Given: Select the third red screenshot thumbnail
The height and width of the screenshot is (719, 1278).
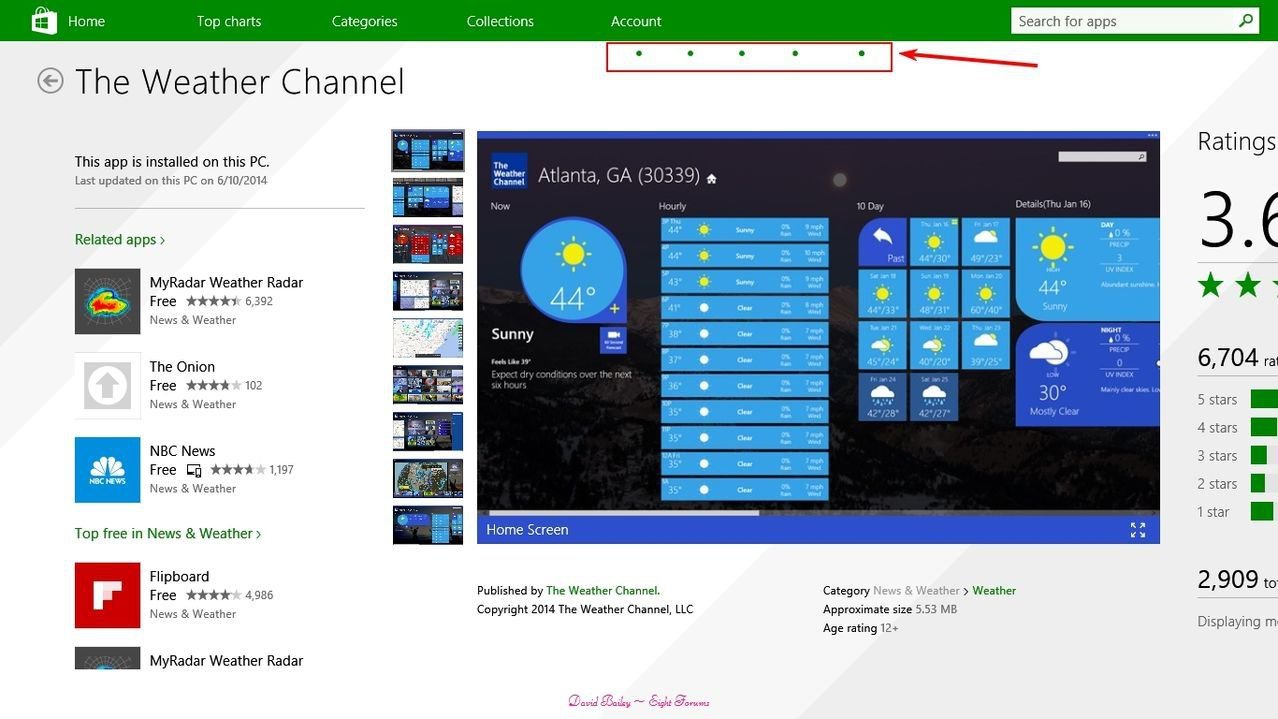Looking at the screenshot, I should pos(428,244).
